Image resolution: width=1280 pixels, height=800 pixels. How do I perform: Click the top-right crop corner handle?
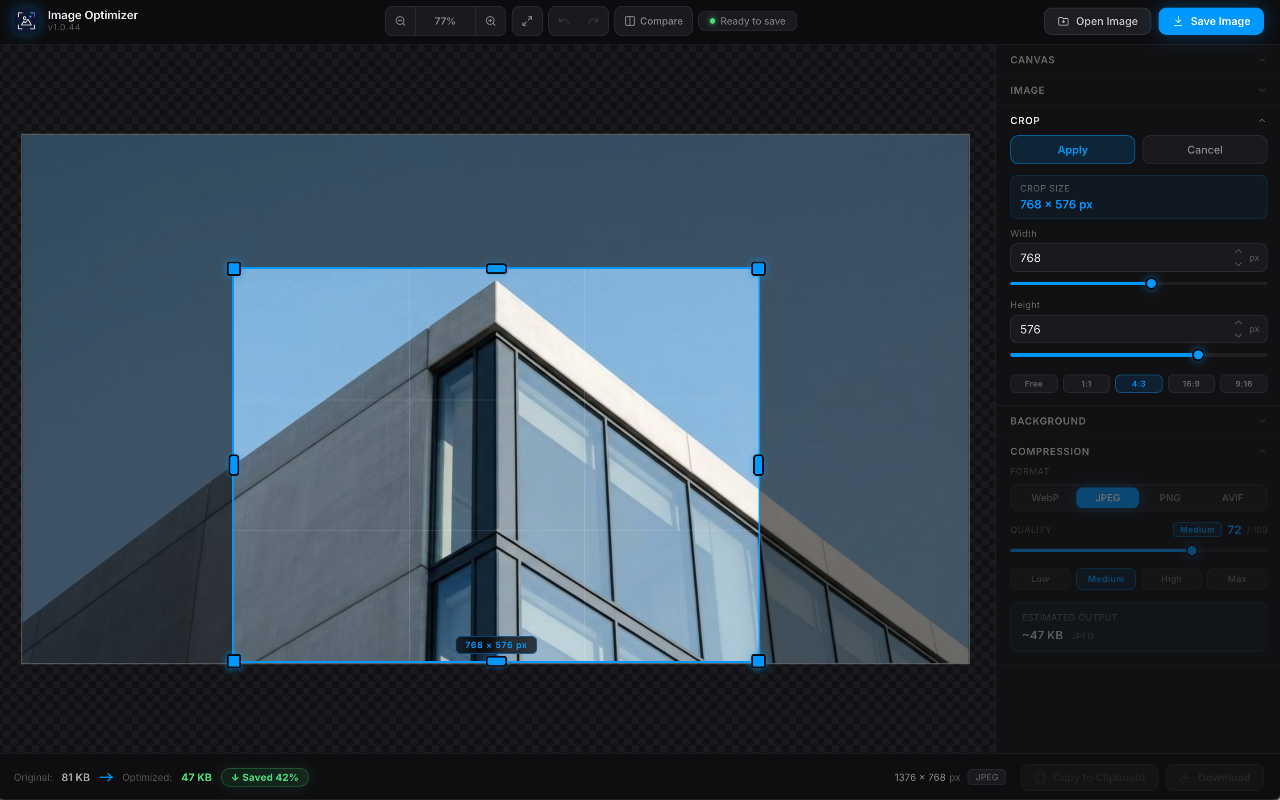758,268
